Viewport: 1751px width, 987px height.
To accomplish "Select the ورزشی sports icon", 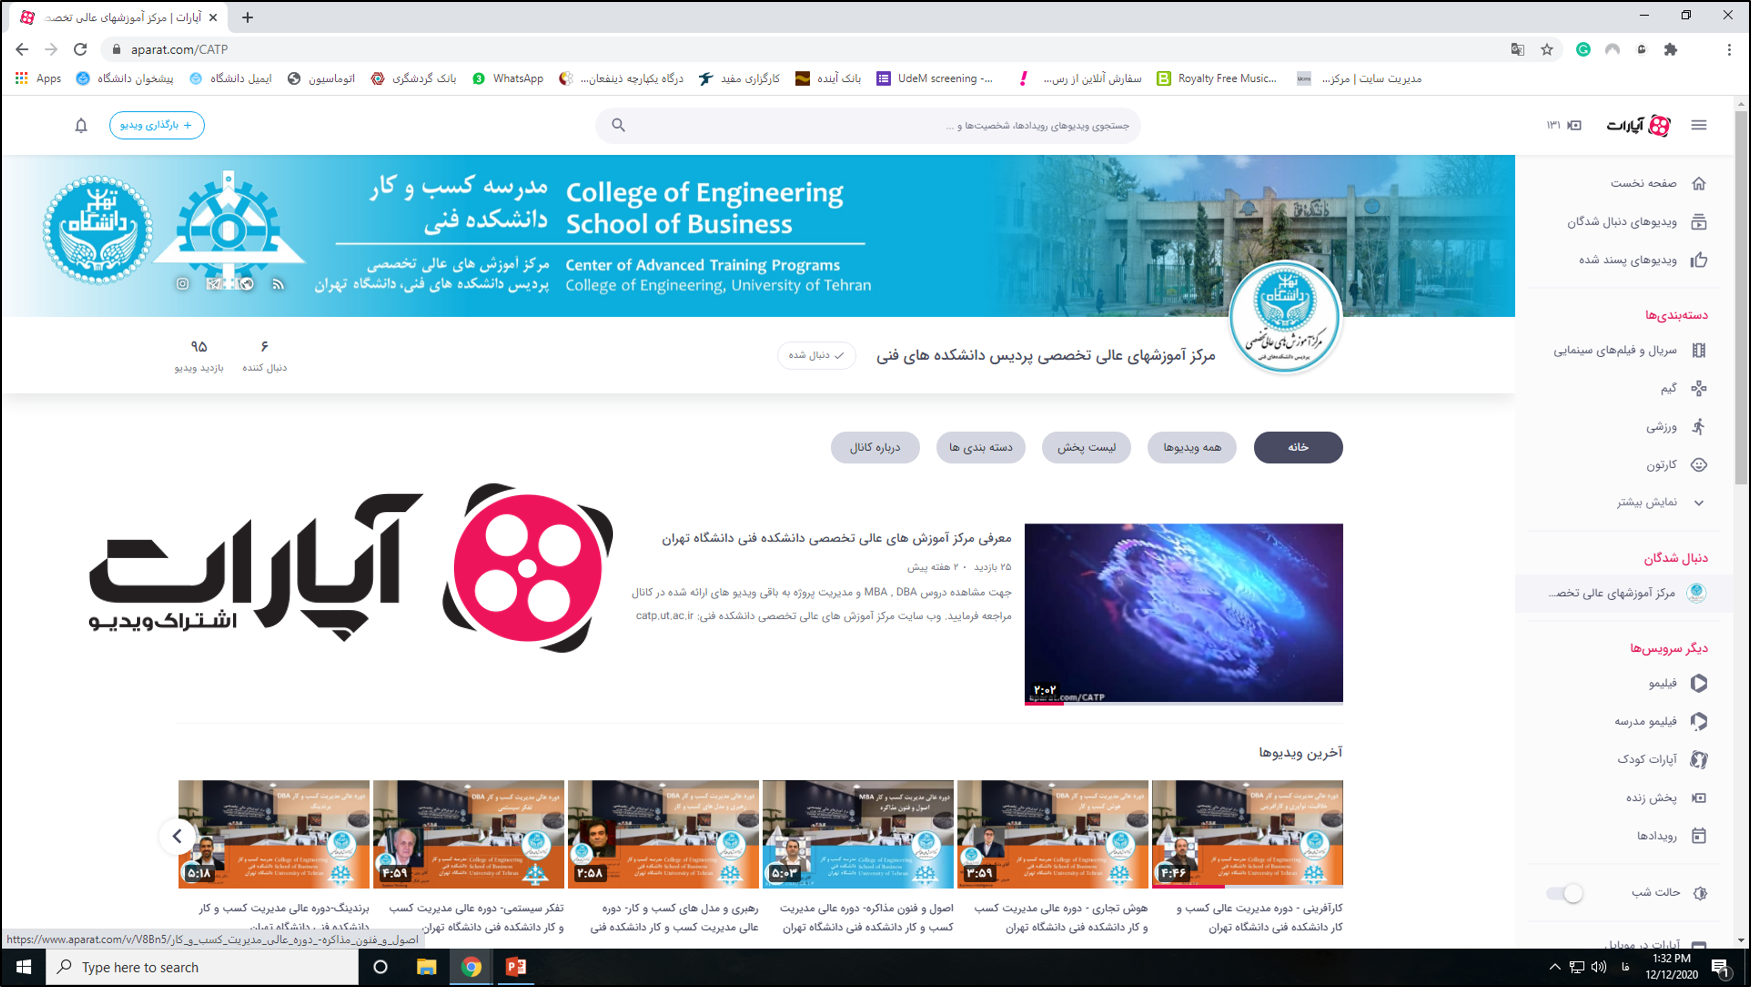I will click(x=1699, y=426).
